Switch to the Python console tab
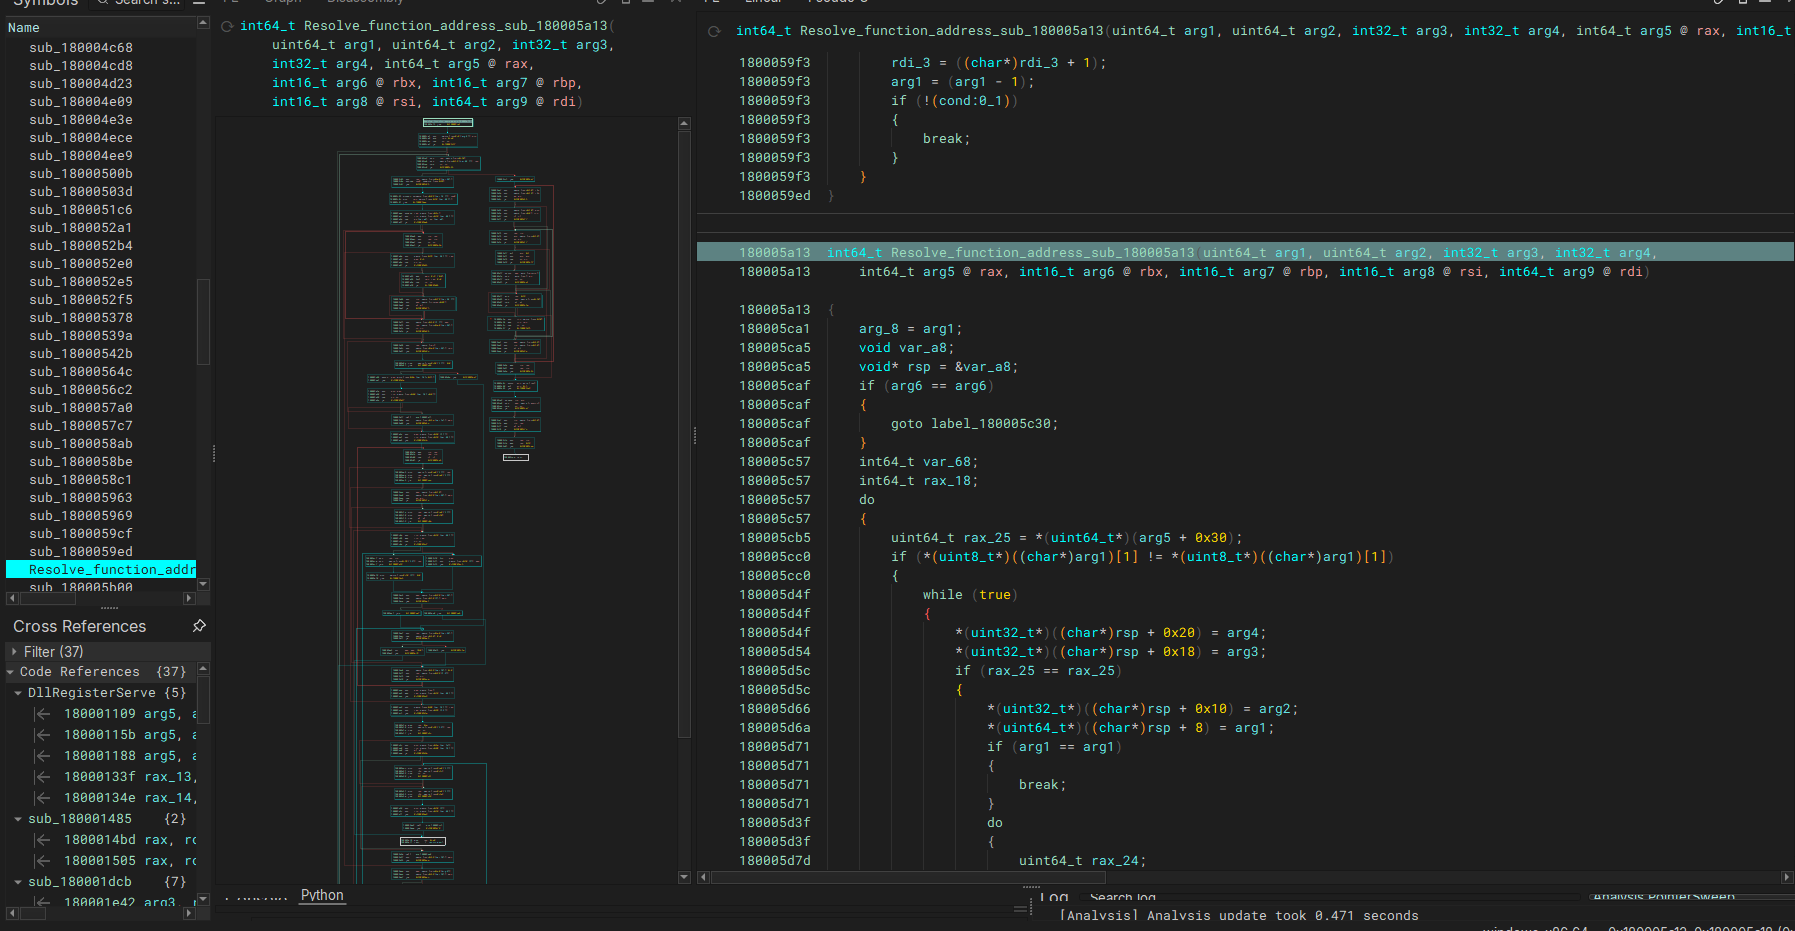Image resolution: width=1795 pixels, height=931 pixels. click(x=322, y=895)
